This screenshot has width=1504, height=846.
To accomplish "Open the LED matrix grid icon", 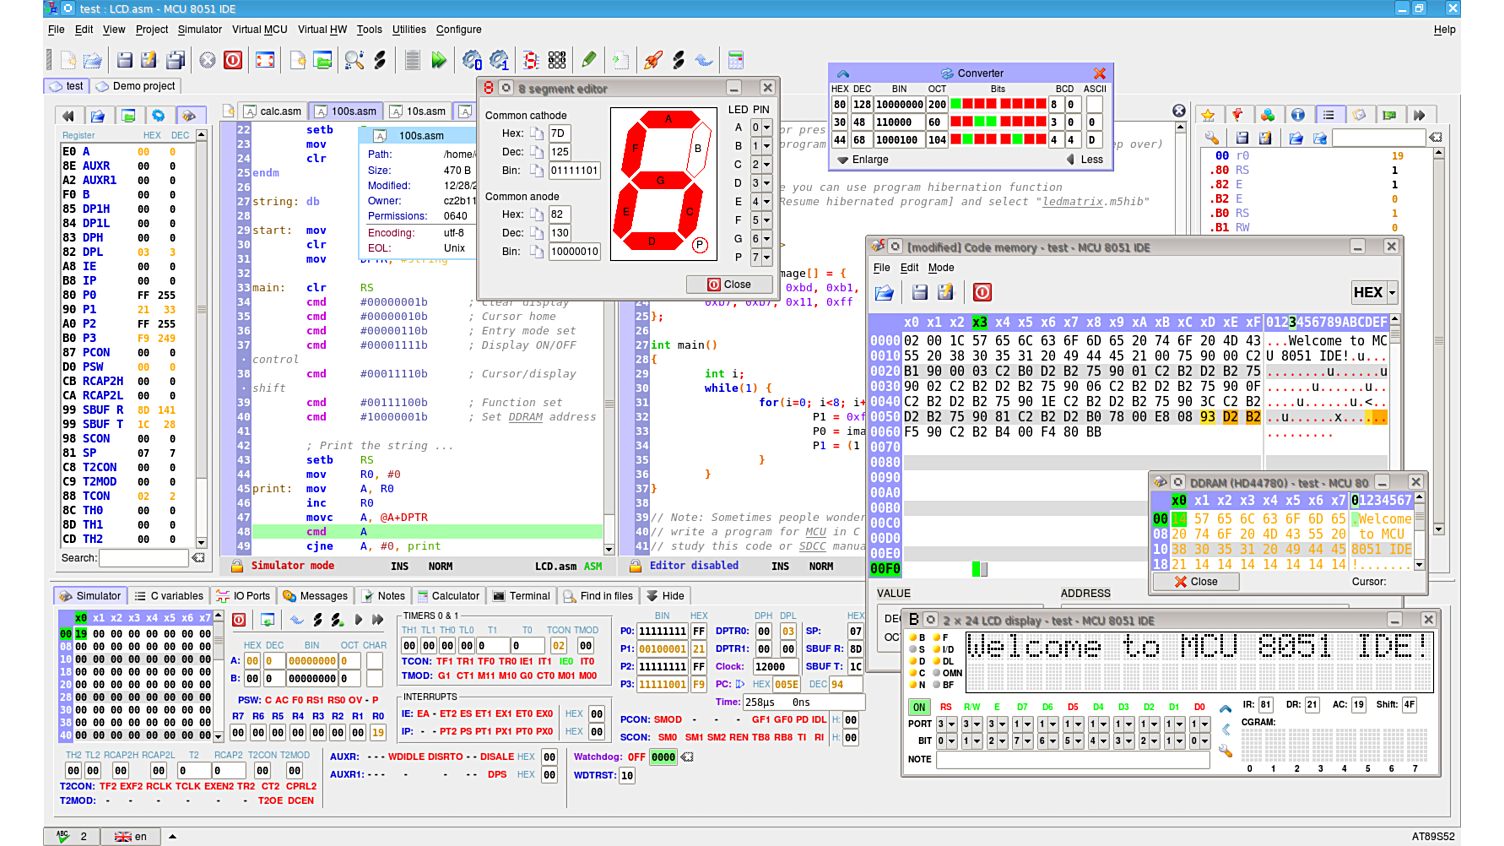I will pos(557,61).
